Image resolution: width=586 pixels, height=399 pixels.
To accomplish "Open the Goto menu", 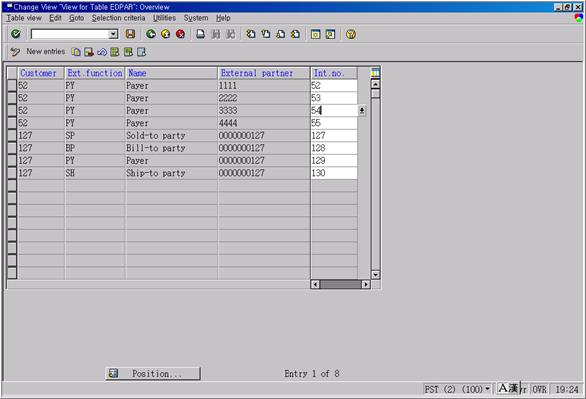I will pos(77,18).
